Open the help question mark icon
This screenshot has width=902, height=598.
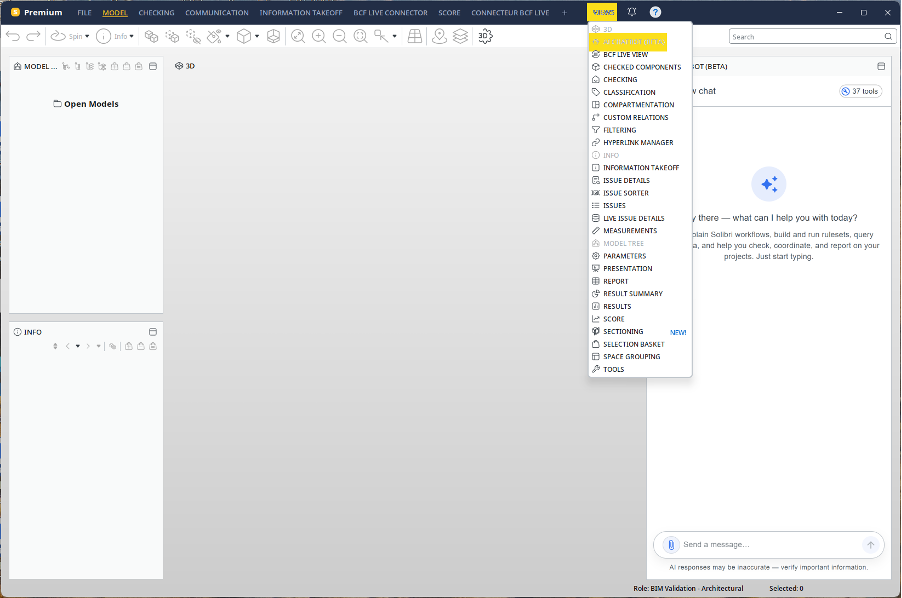655,12
